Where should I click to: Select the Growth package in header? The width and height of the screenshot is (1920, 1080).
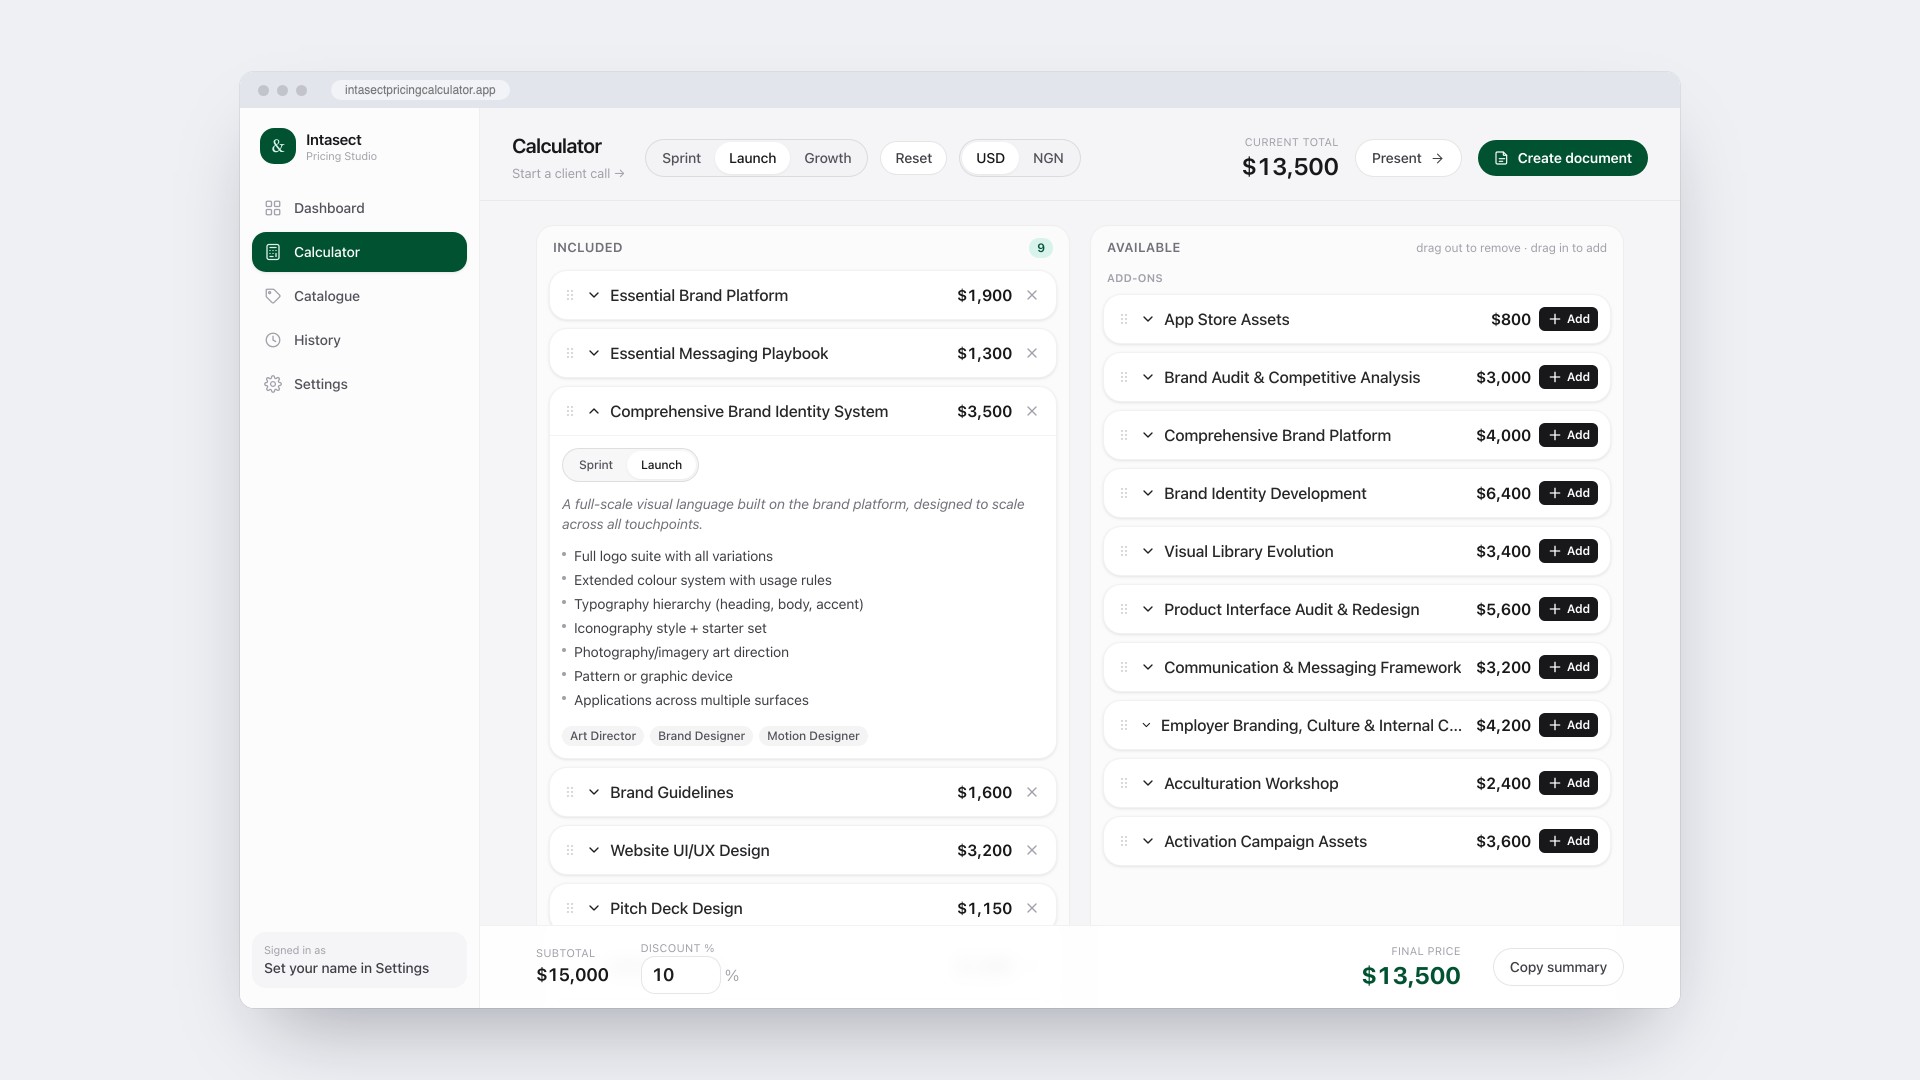coord(827,158)
